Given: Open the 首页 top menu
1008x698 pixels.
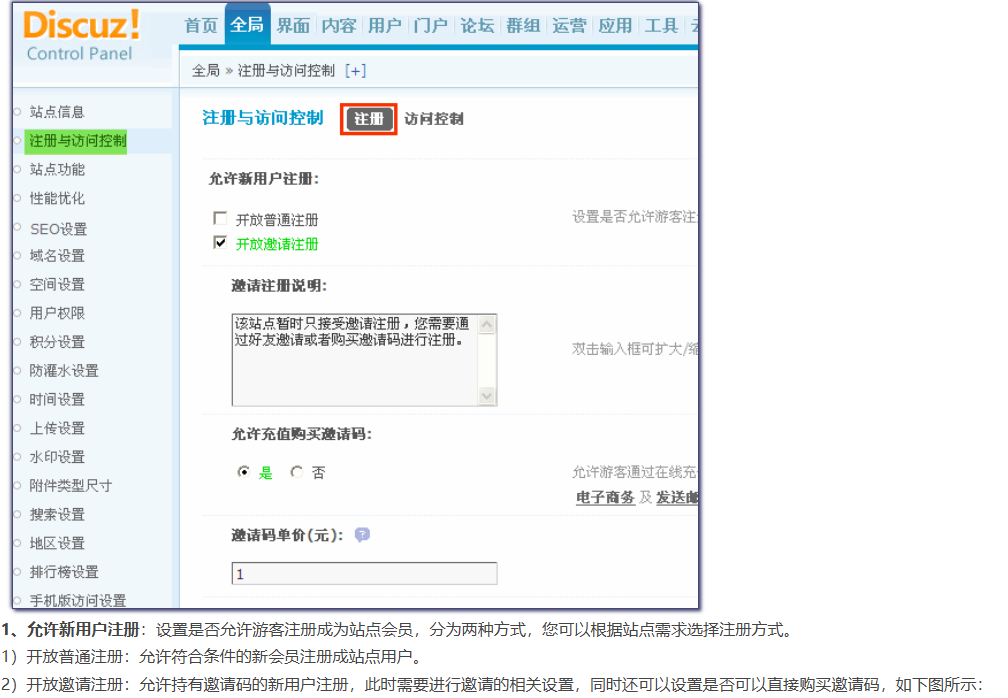Looking at the screenshot, I should pyautogui.click(x=201, y=26).
